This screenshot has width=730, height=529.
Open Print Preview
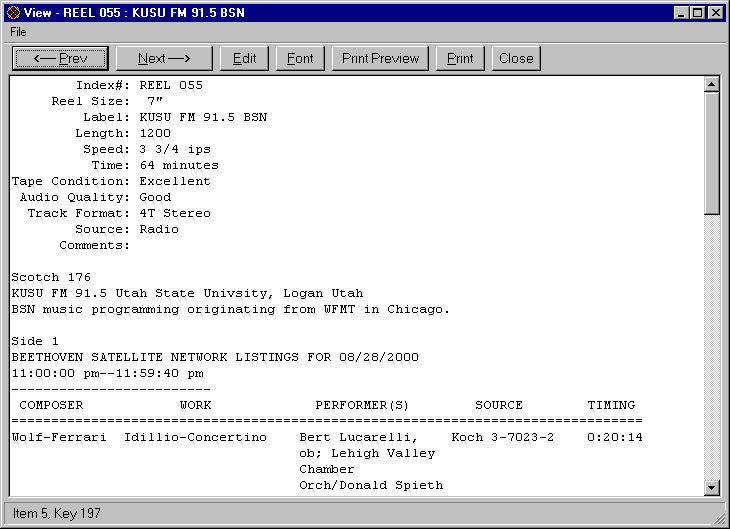(380, 58)
